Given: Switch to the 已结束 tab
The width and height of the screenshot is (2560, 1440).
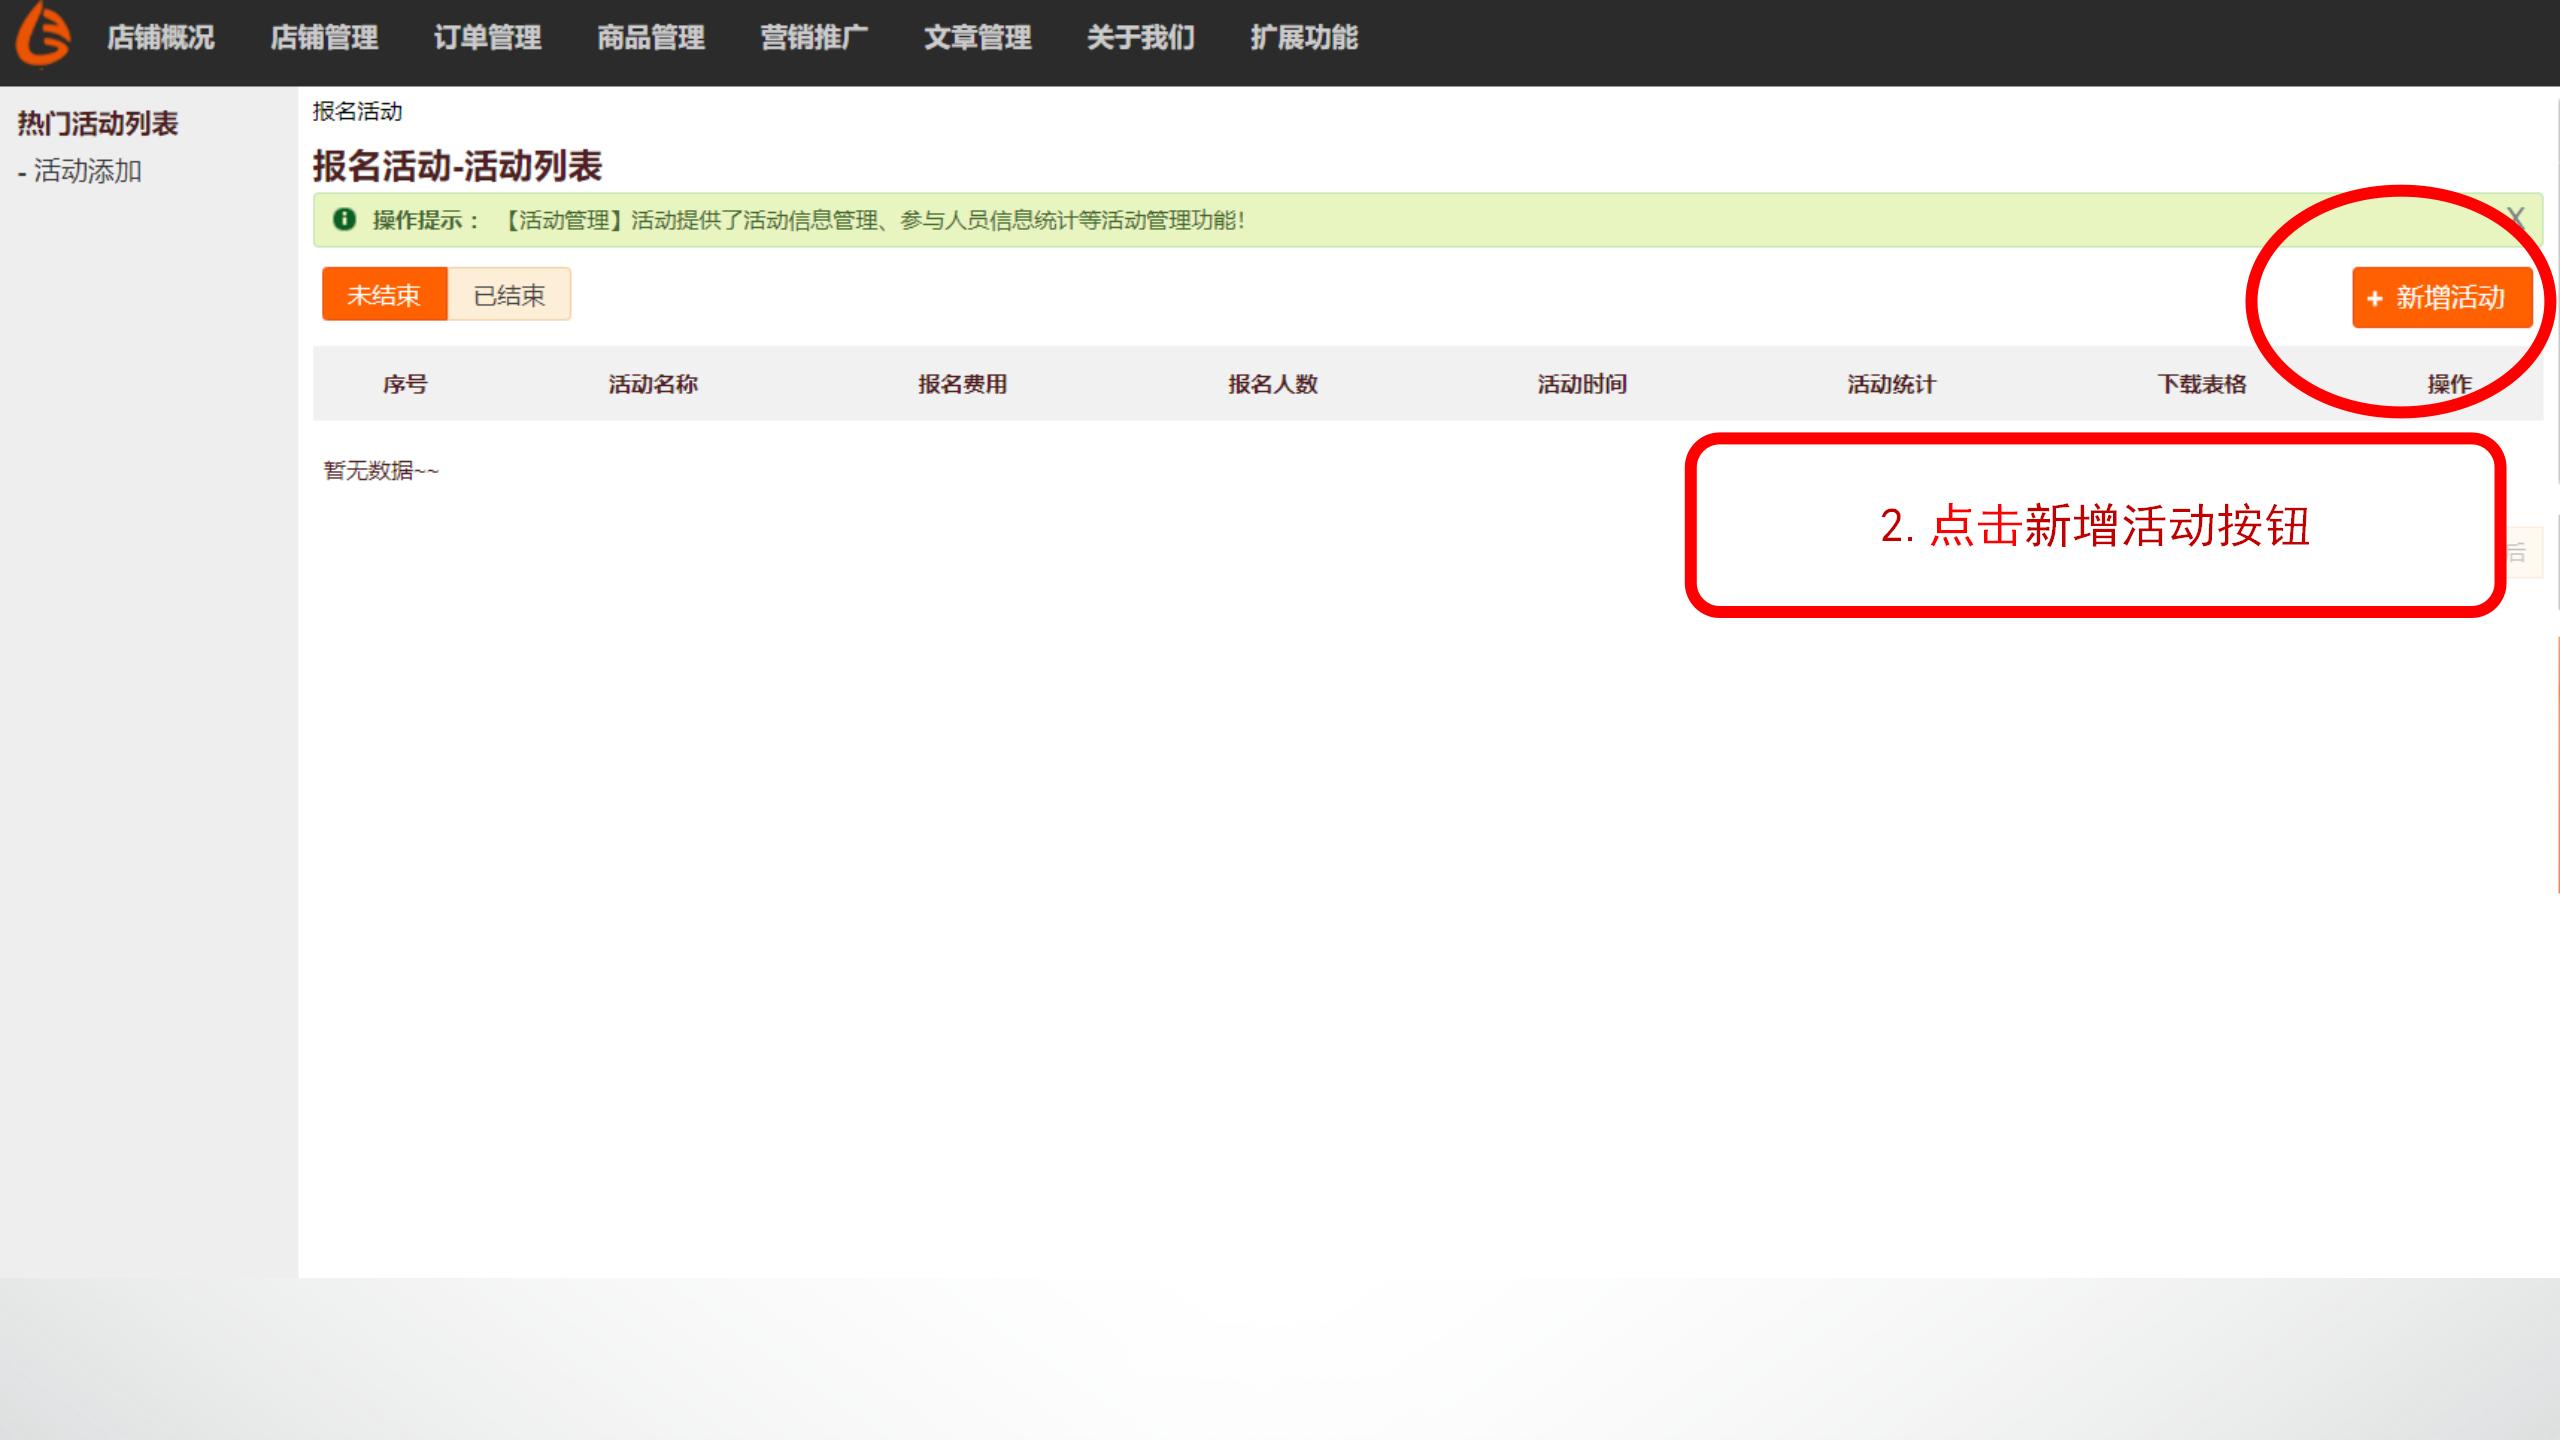Looking at the screenshot, I should click(x=509, y=294).
